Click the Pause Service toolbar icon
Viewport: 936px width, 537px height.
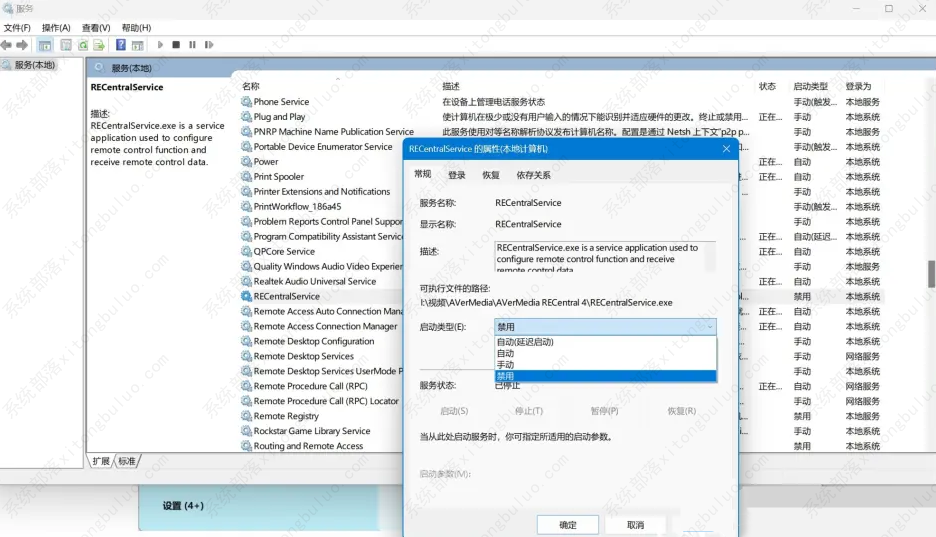(192, 45)
